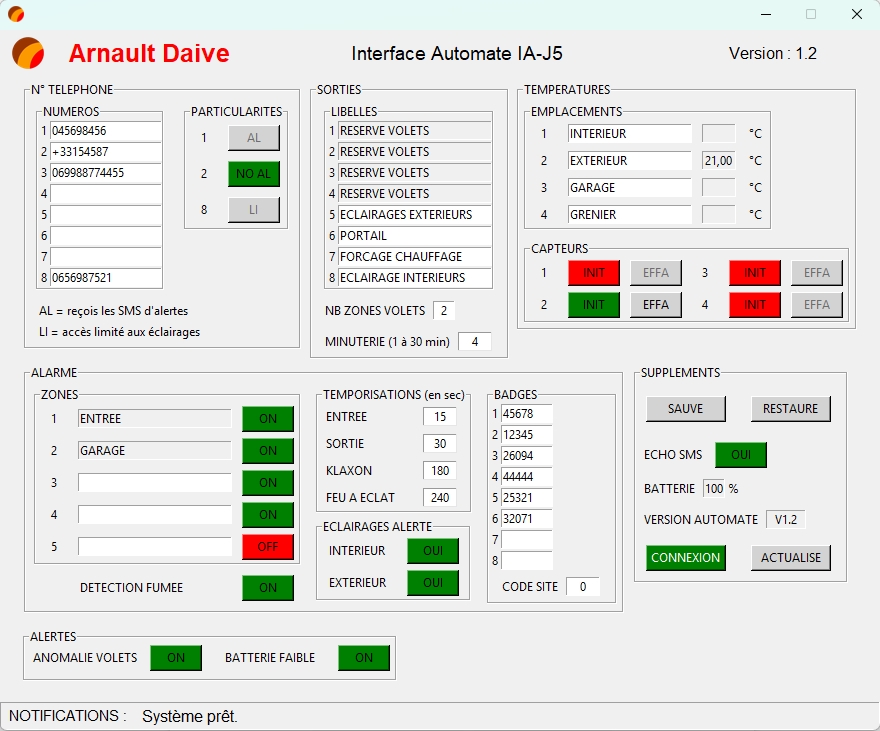Click empty alarm zone 3 name field
880x731 pixels.
point(154,482)
